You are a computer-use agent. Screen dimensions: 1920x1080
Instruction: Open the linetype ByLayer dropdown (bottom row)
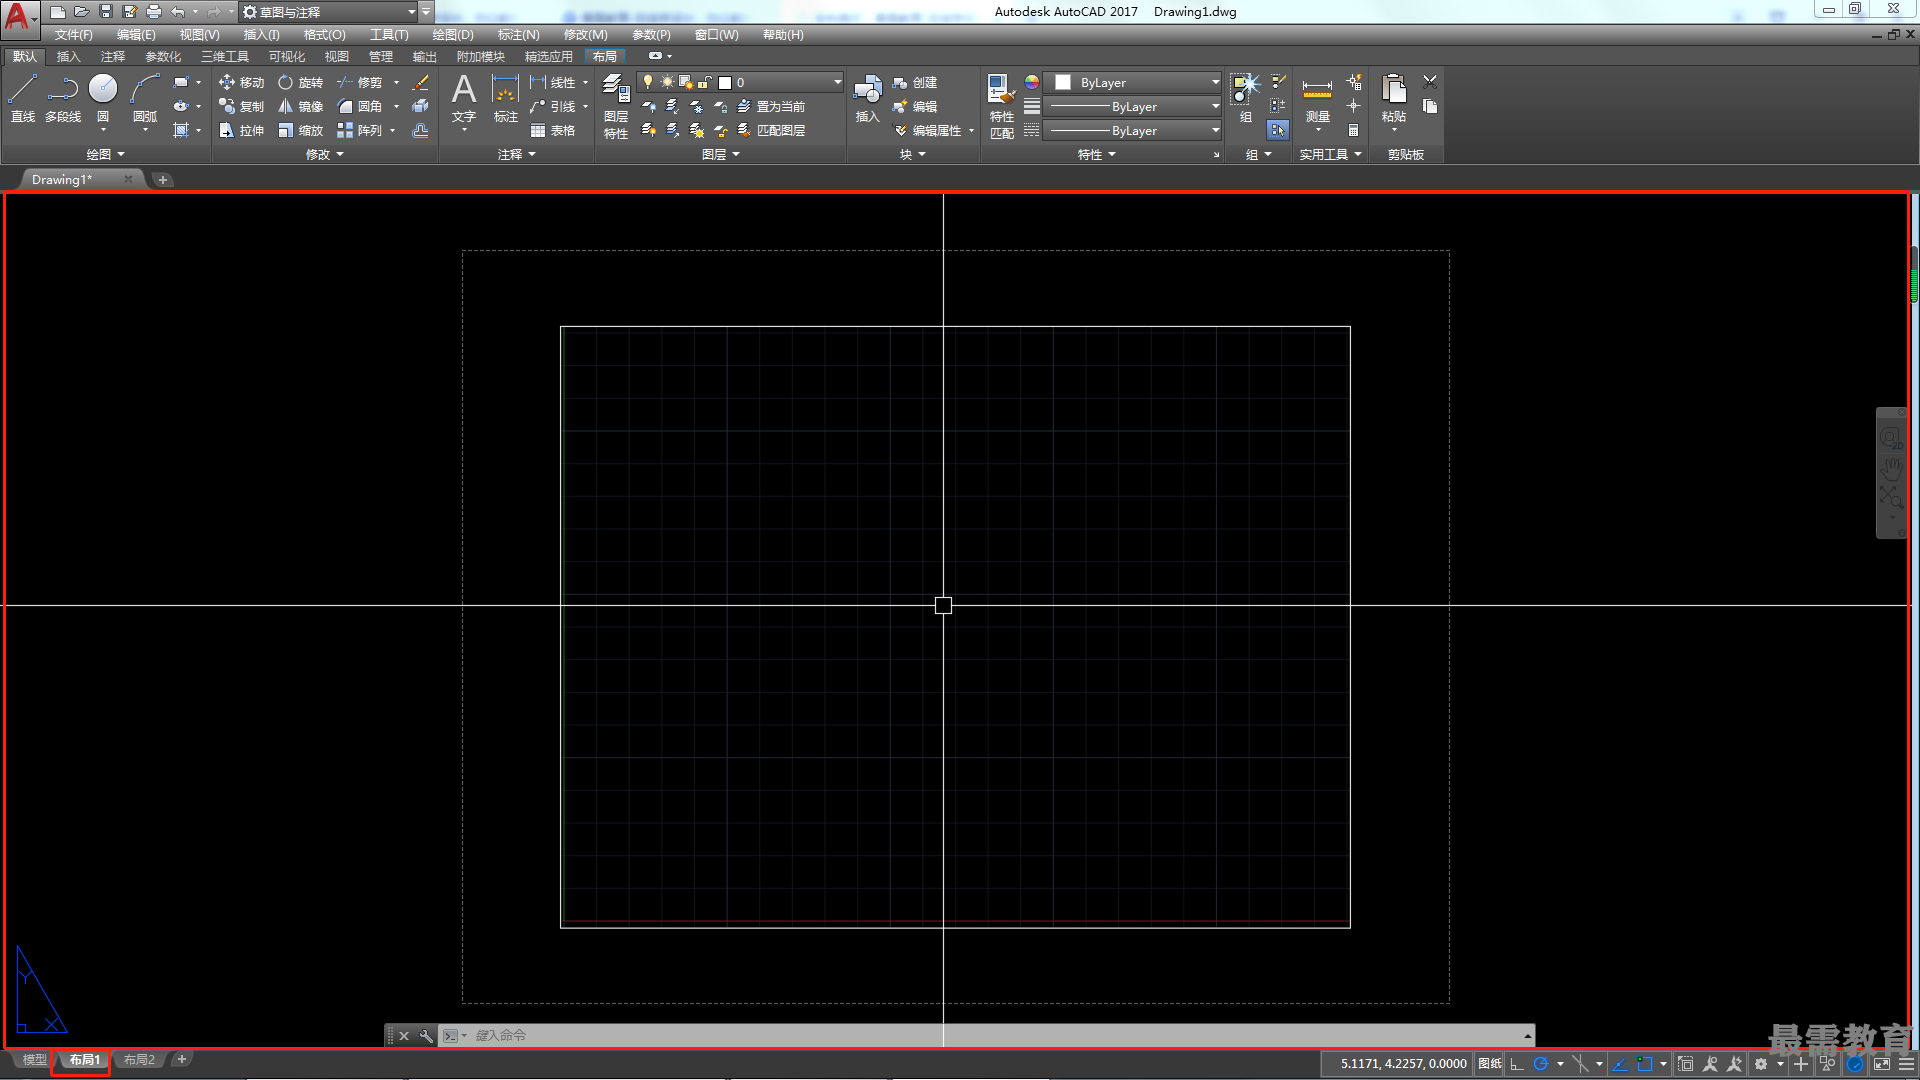1132,130
